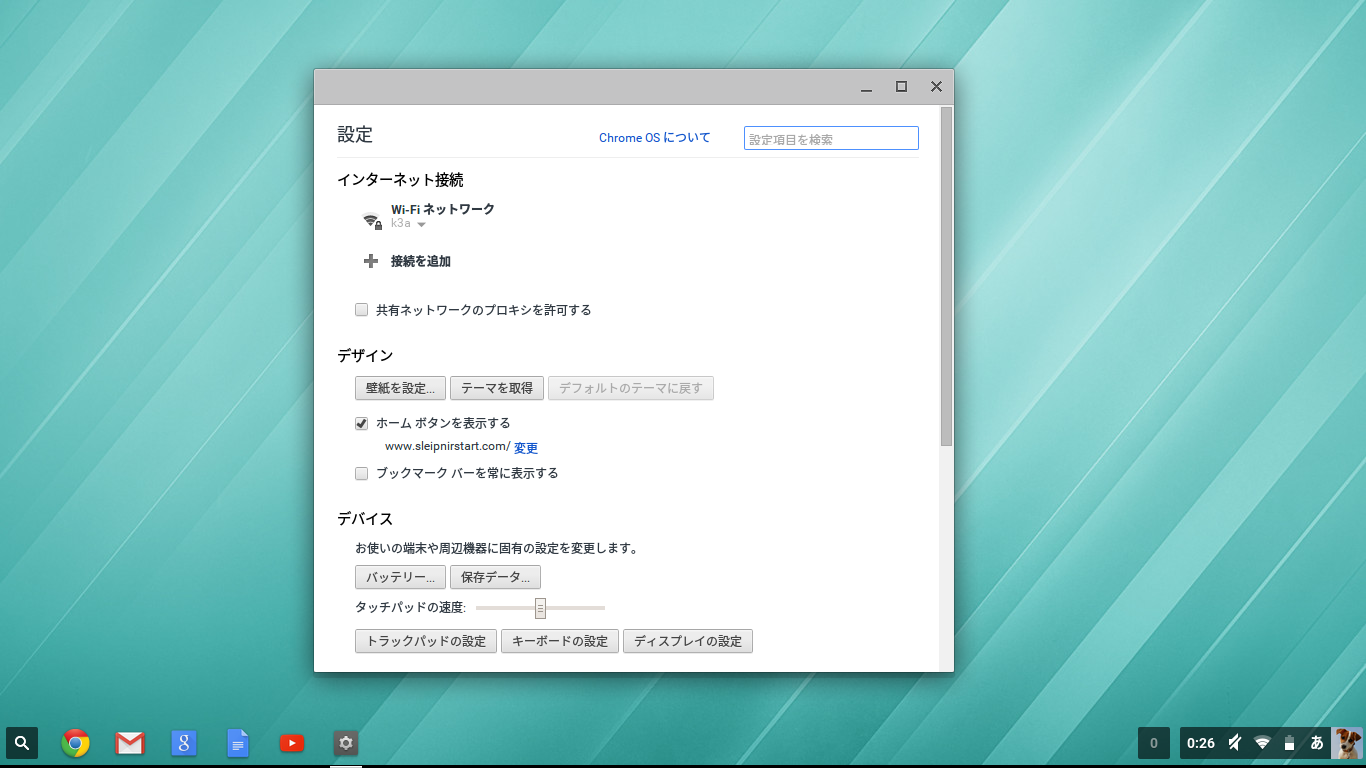Click the 壁紙を設定... button
Image resolution: width=1366 pixels, height=768 pixels.
[x=401, y=388]
